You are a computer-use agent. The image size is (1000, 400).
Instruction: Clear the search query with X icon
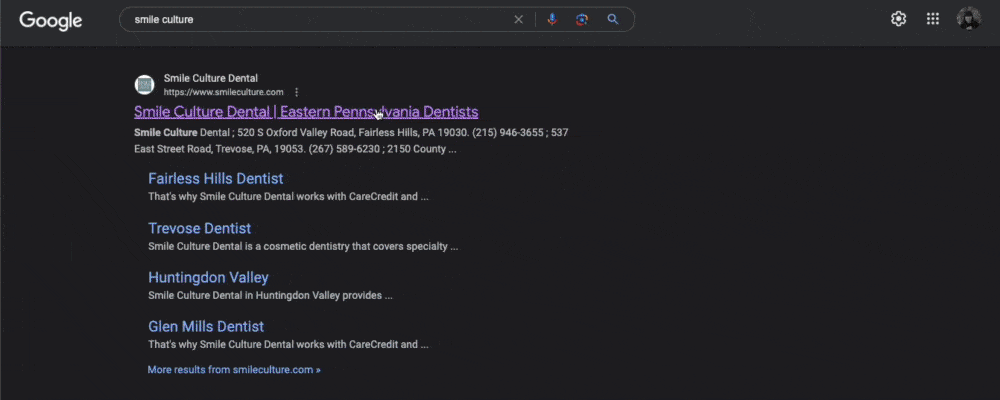click(x=518, y=20)
